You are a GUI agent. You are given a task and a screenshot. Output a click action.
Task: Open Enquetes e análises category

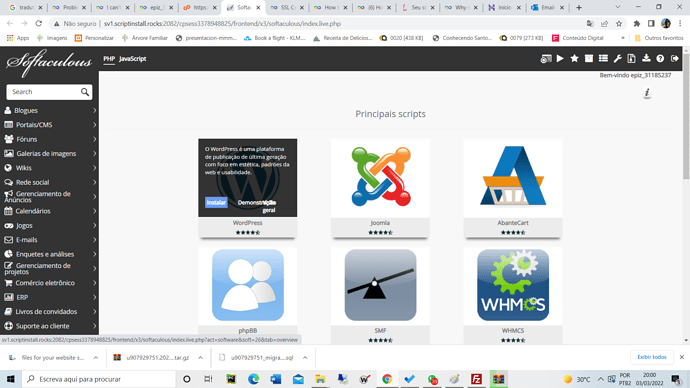(49, 254)
